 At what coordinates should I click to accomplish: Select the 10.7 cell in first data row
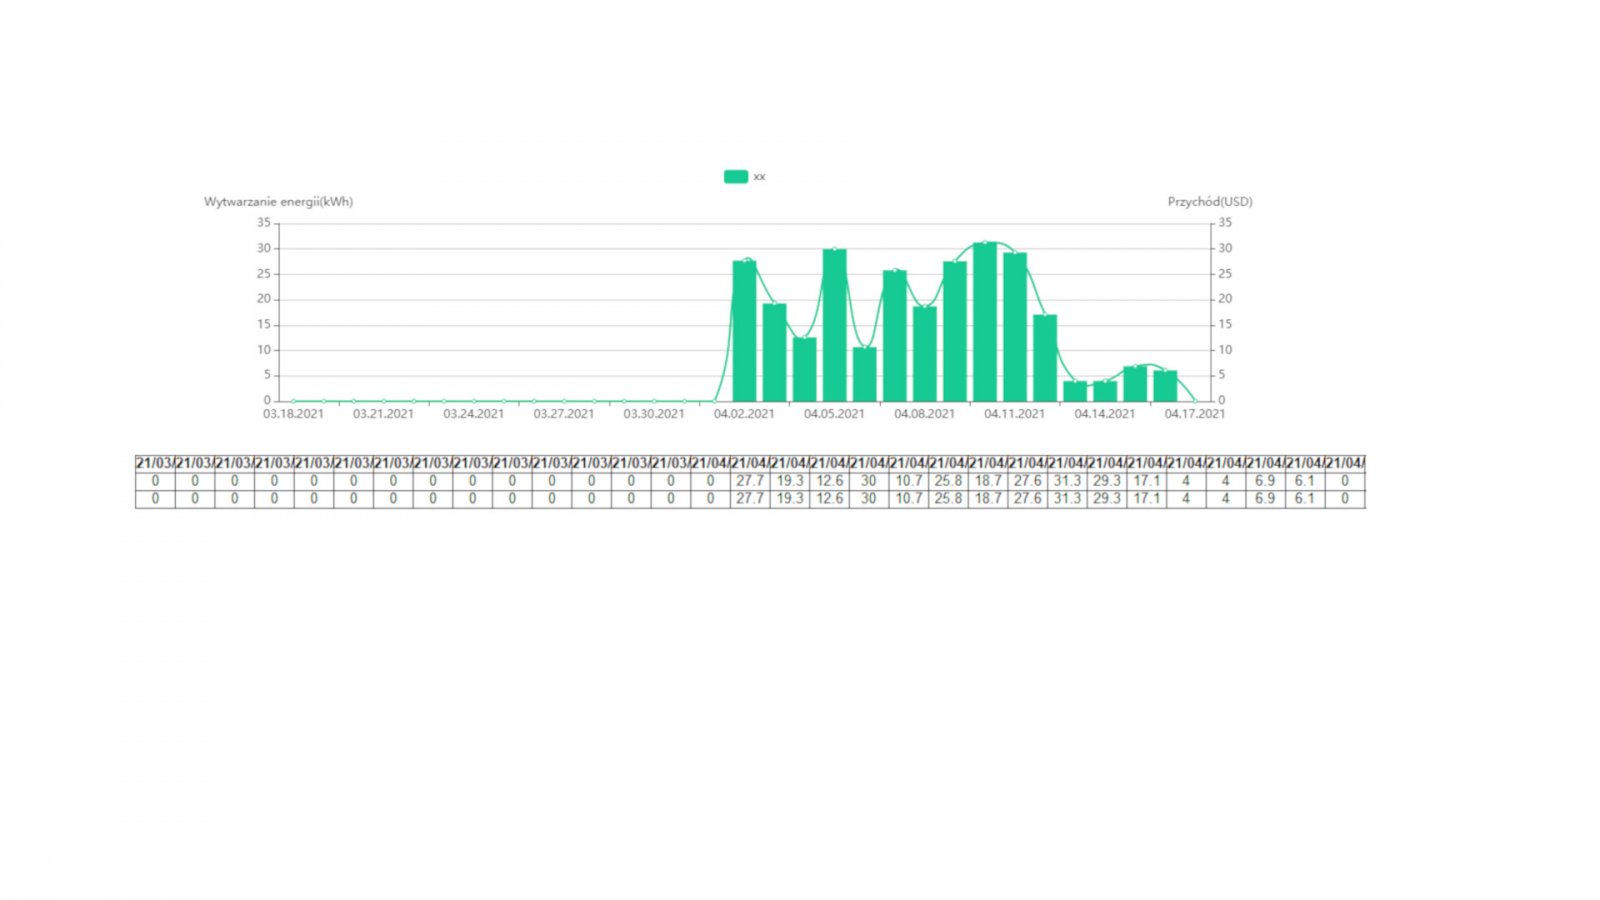coord(908,481)
